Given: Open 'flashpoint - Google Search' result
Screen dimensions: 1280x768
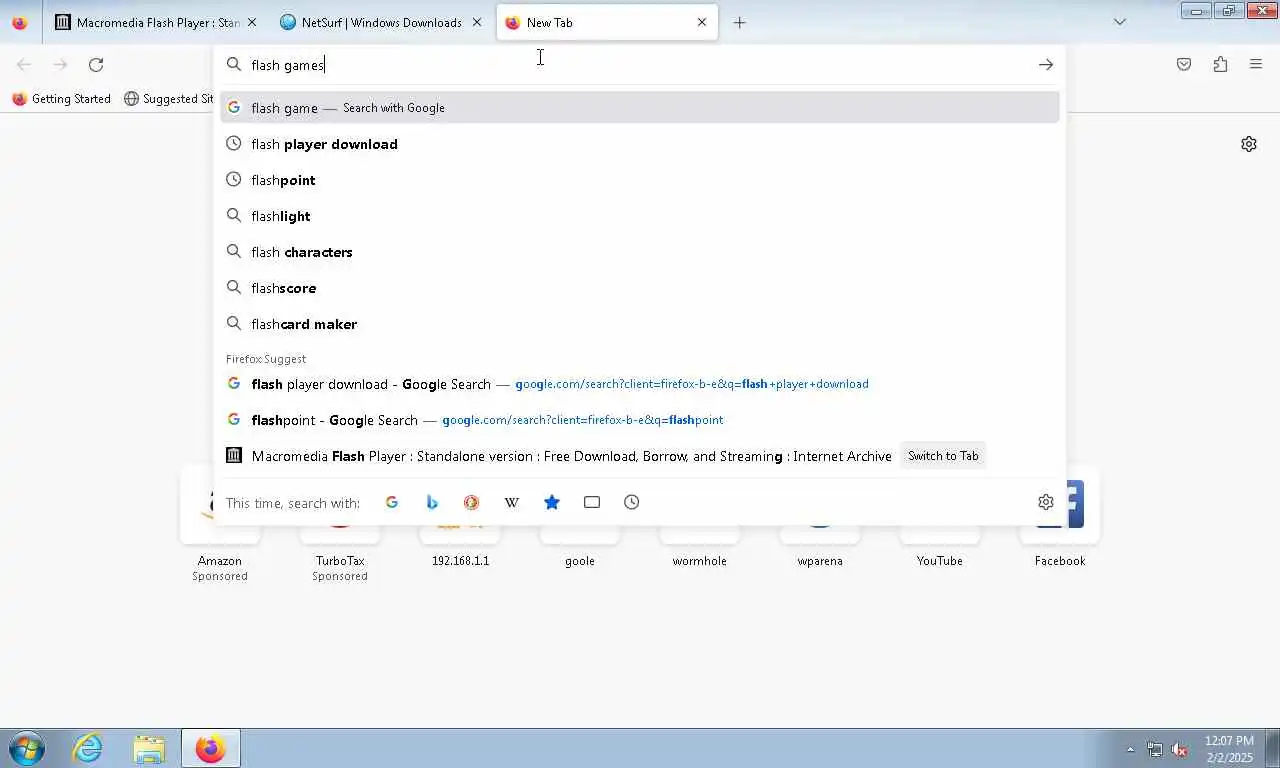Looking at the screenshot, I should [x=640, y=420].
